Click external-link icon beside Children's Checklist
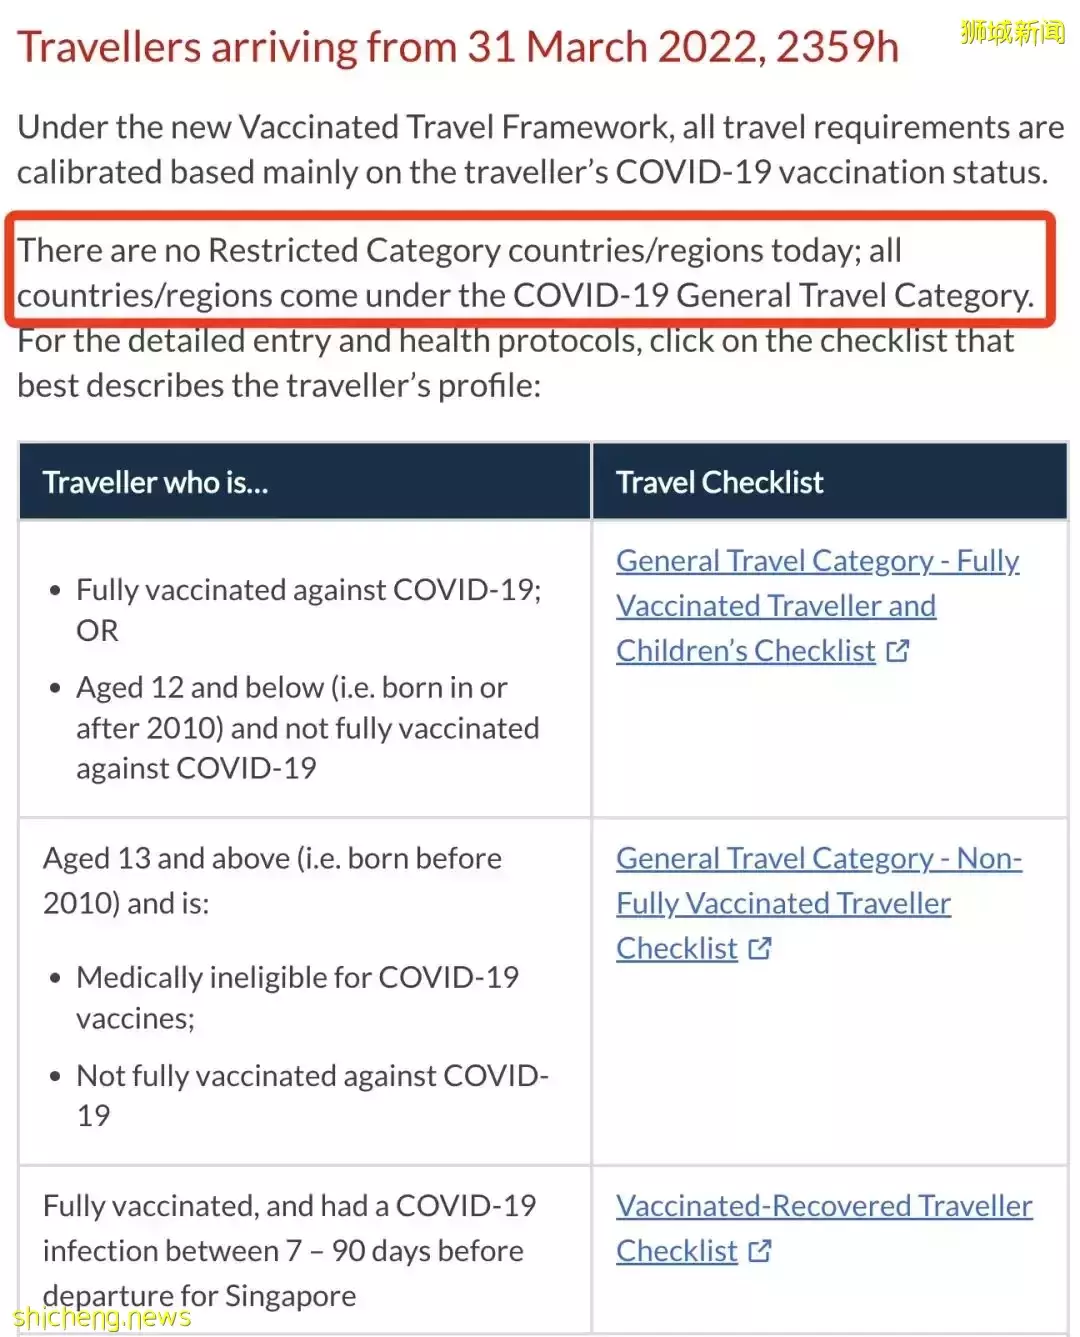Screen dimensions: 1080x1337 pos(898,651)
